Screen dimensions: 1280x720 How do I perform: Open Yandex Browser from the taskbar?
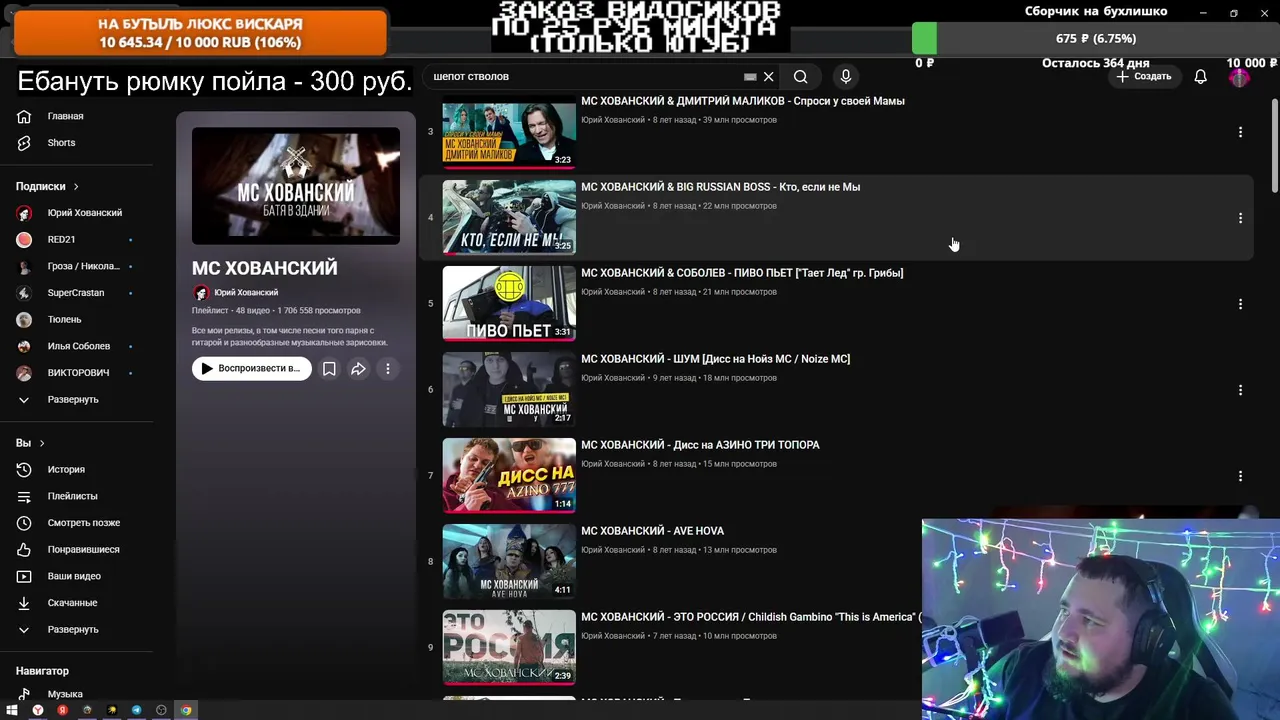(x=37, y=710)
